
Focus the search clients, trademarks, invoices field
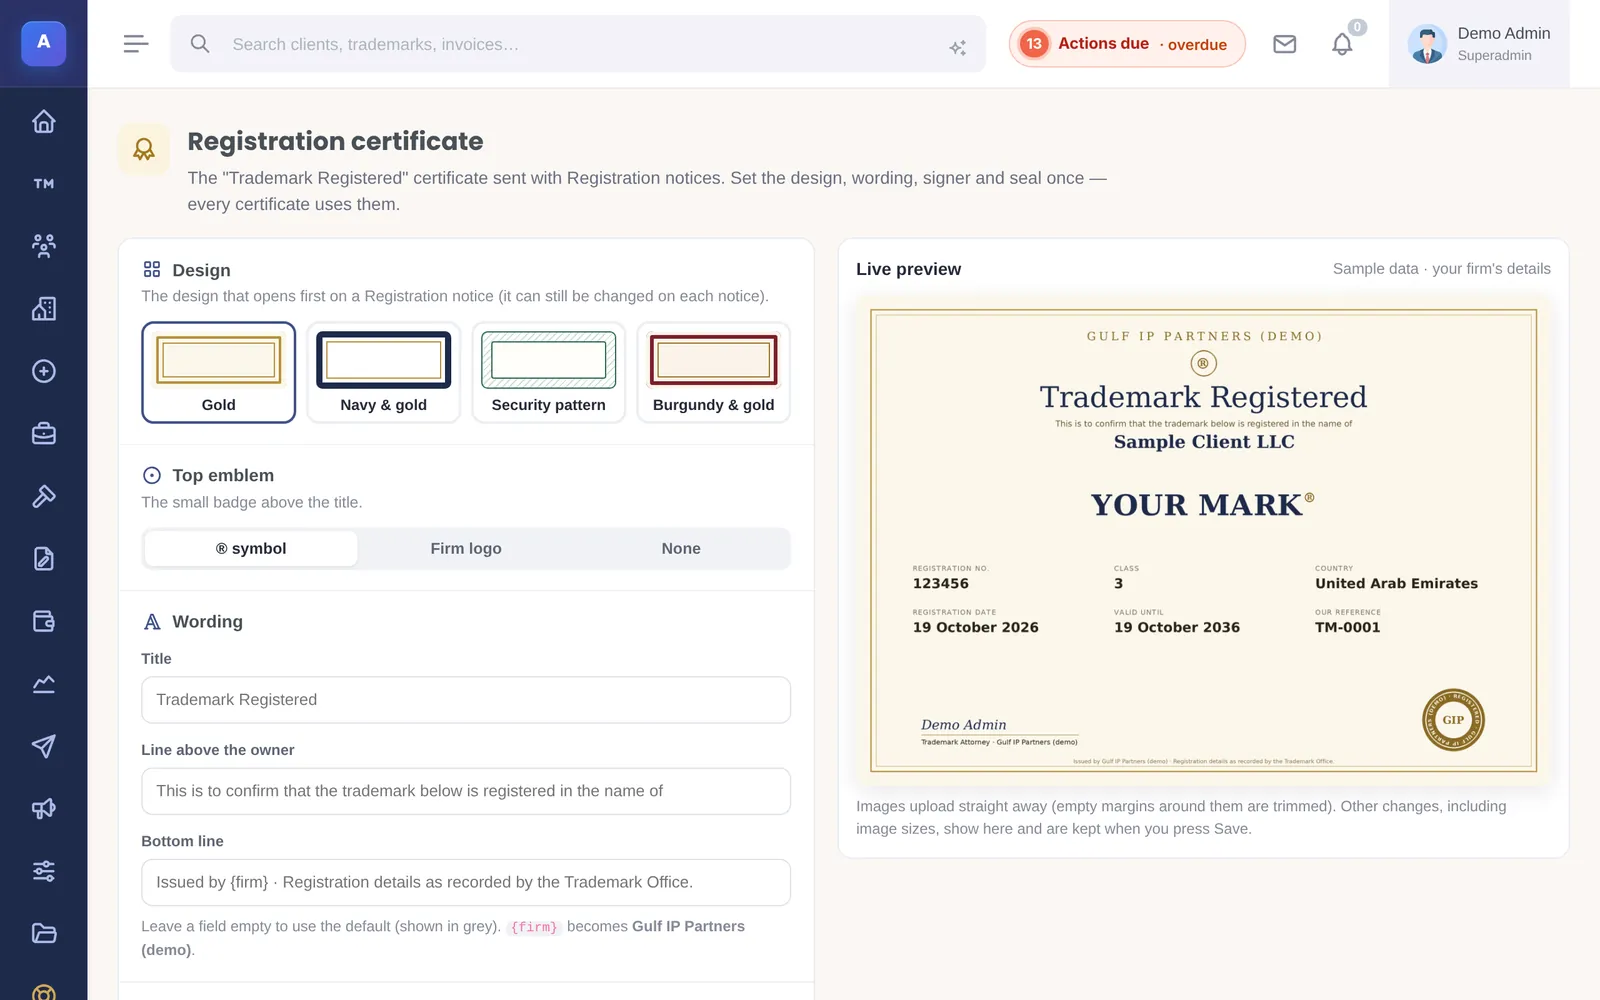click(x=578, y=44)
